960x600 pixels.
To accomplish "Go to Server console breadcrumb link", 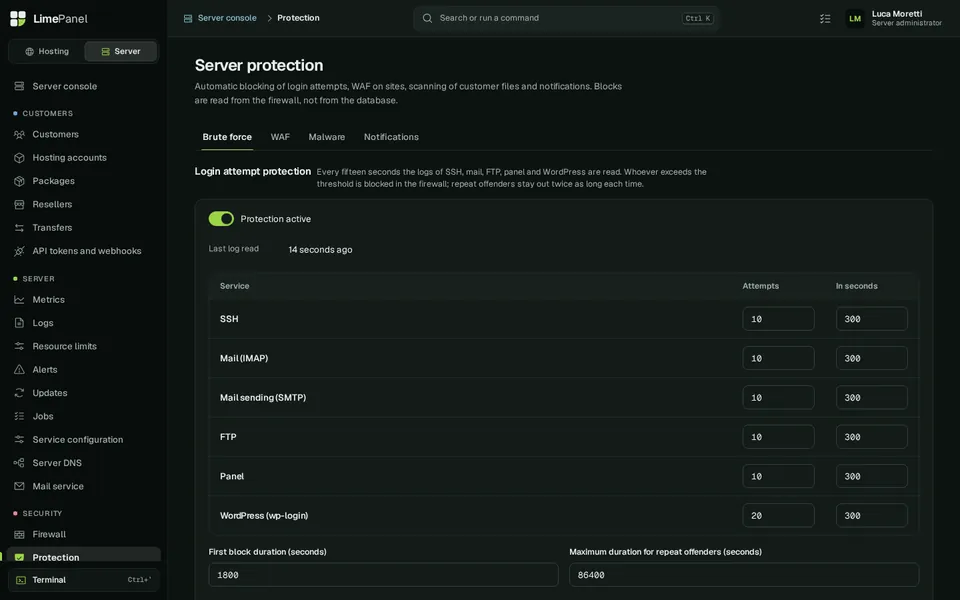I will coord(227,18).
